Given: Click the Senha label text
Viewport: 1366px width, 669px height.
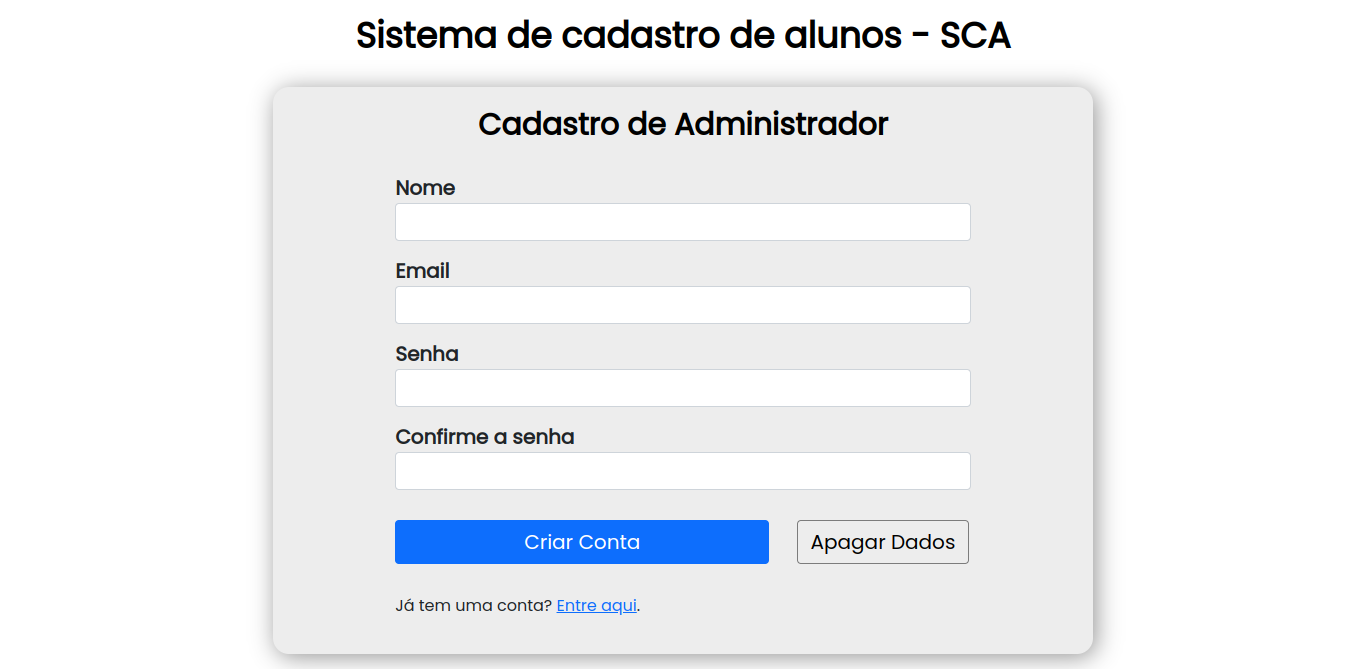Looking at the screenshot, I should click(427, 354).
